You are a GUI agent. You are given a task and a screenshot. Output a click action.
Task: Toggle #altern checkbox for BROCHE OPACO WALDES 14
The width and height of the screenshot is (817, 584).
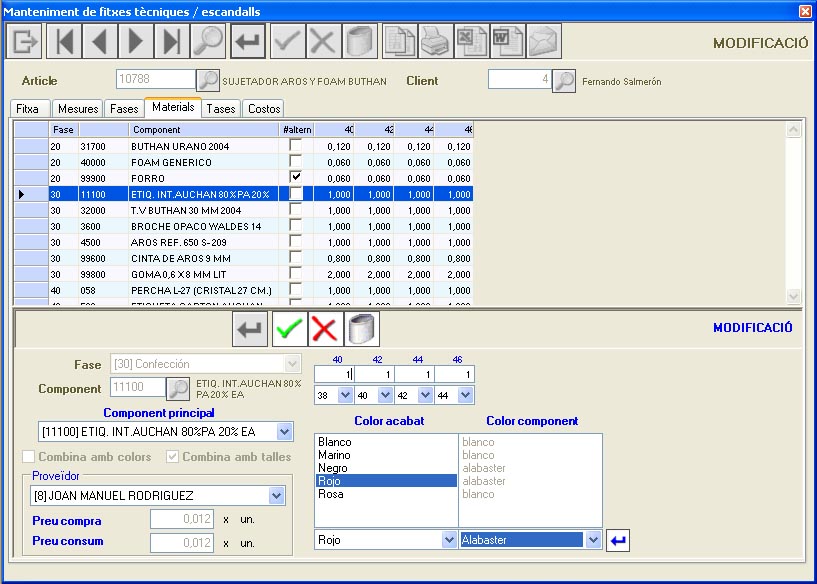[295, 225]
